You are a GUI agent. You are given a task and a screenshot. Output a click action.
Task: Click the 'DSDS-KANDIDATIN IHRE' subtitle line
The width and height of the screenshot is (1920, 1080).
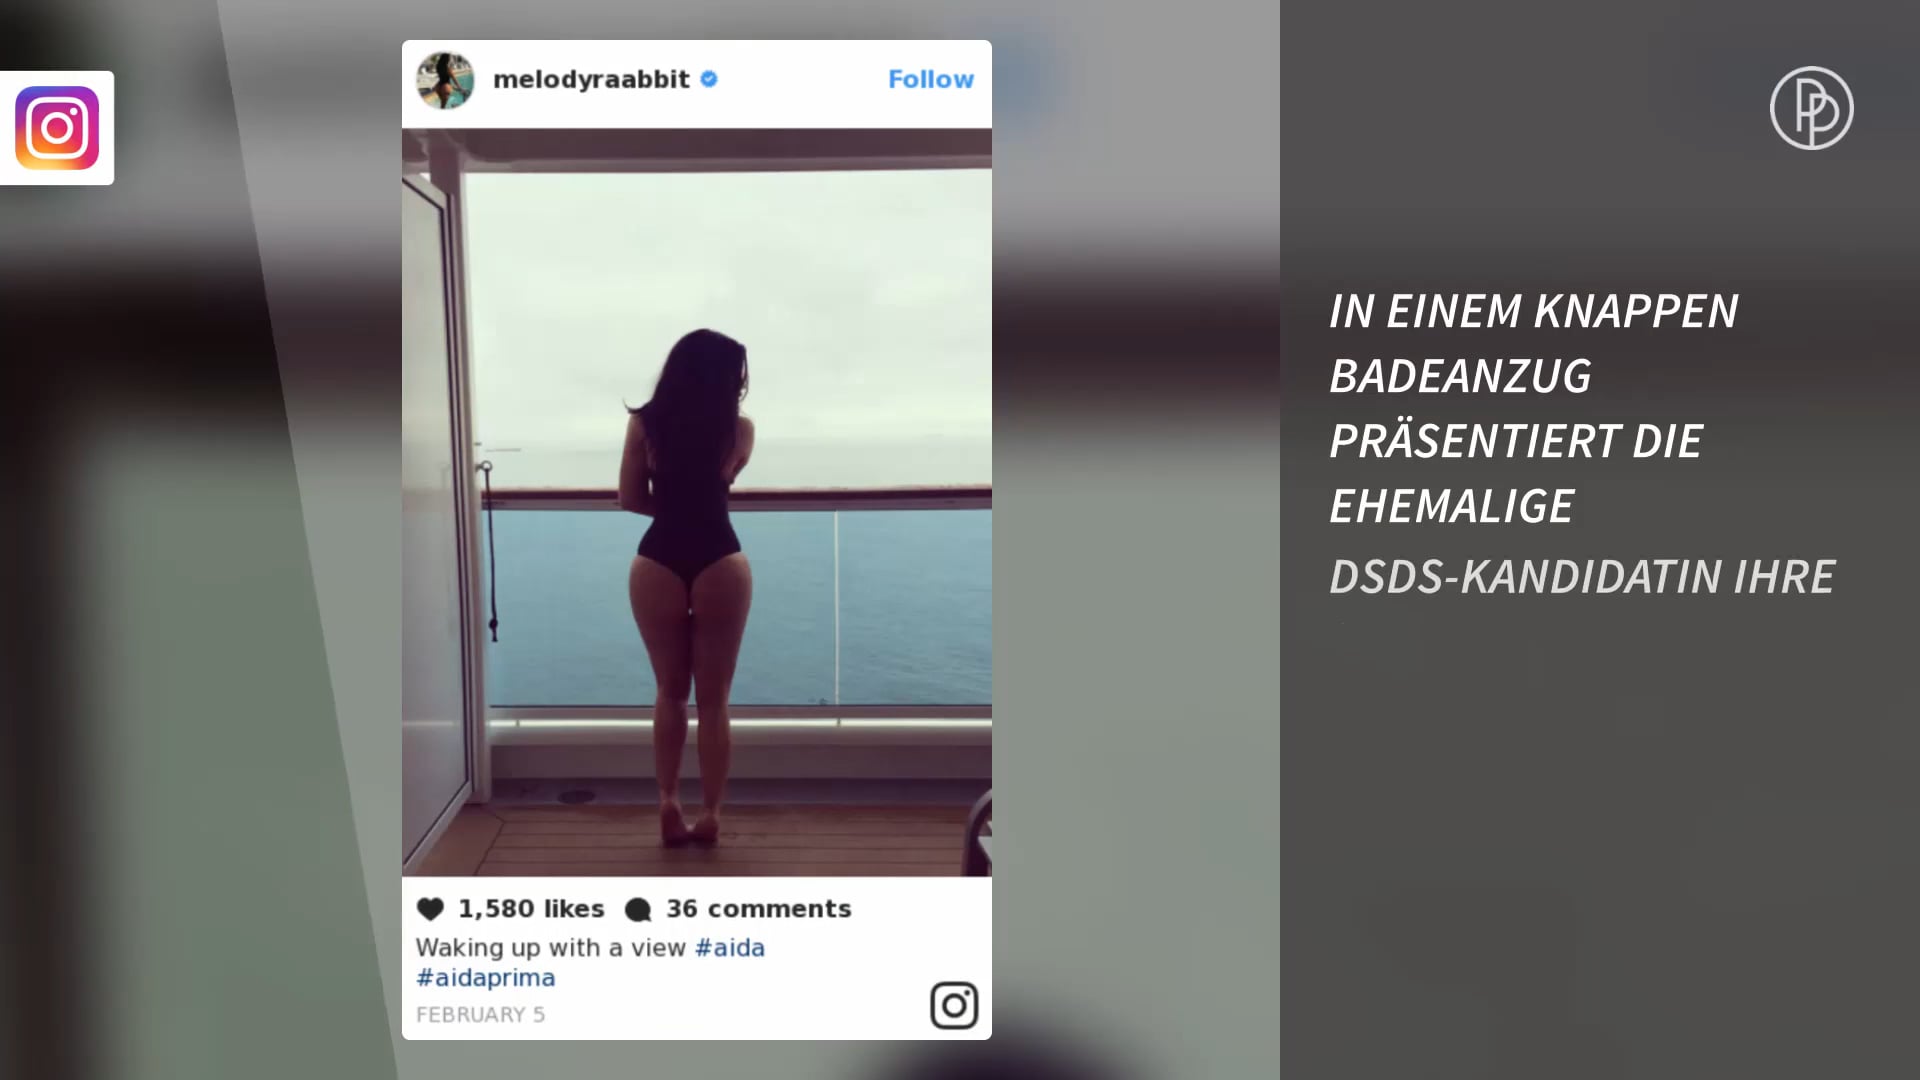pos(1582,577)
